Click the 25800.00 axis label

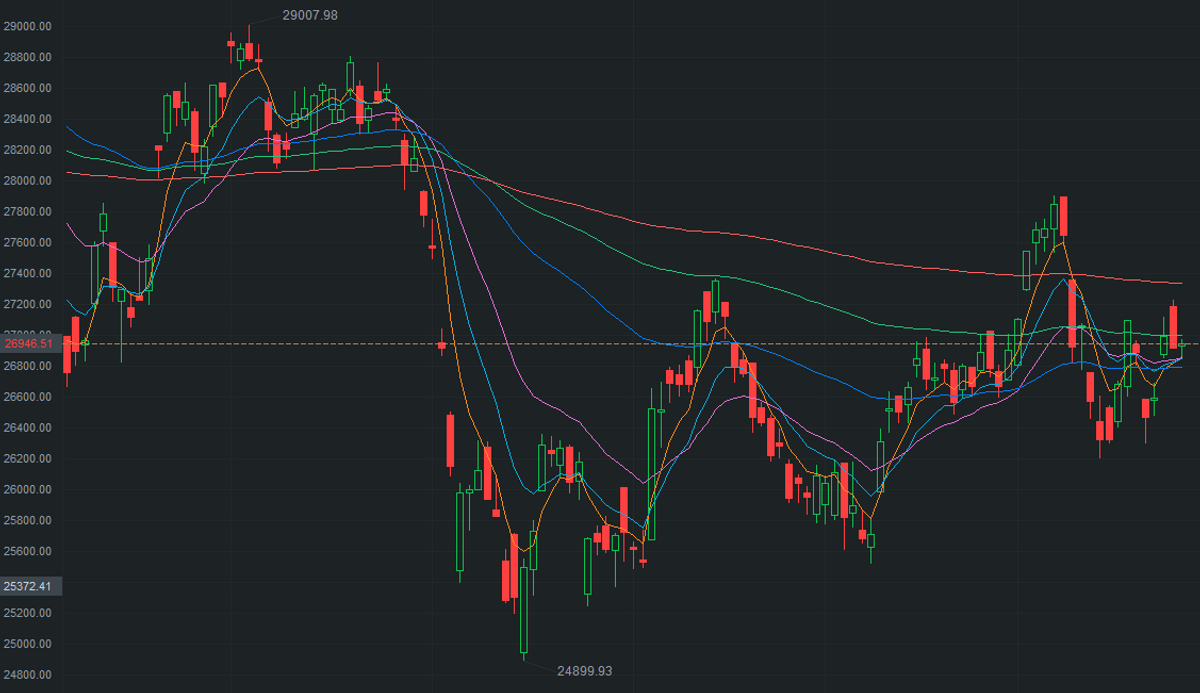28,521
